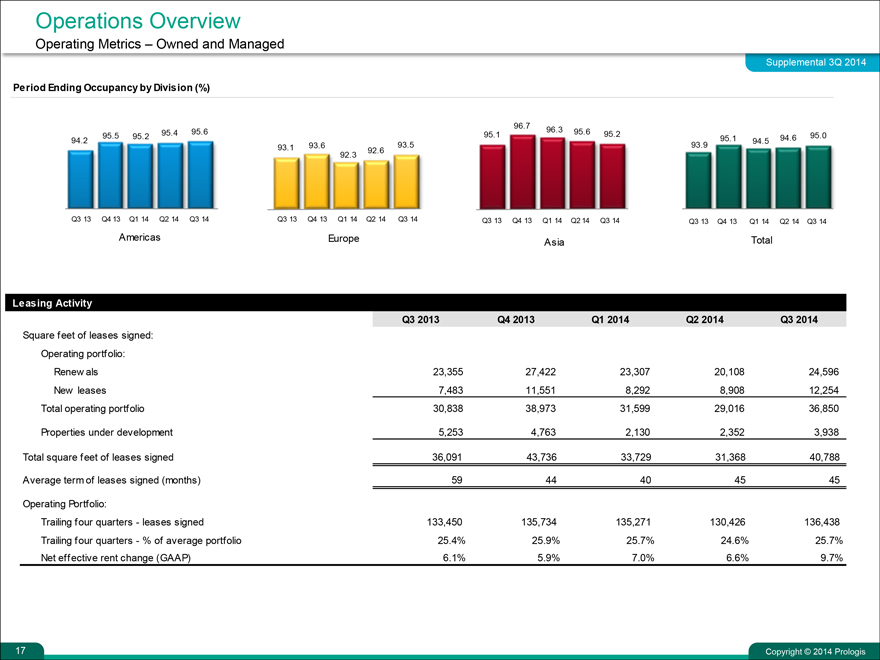The image size is (880, 660).
Task: Click the Europe chart caption
Action: 343,239
